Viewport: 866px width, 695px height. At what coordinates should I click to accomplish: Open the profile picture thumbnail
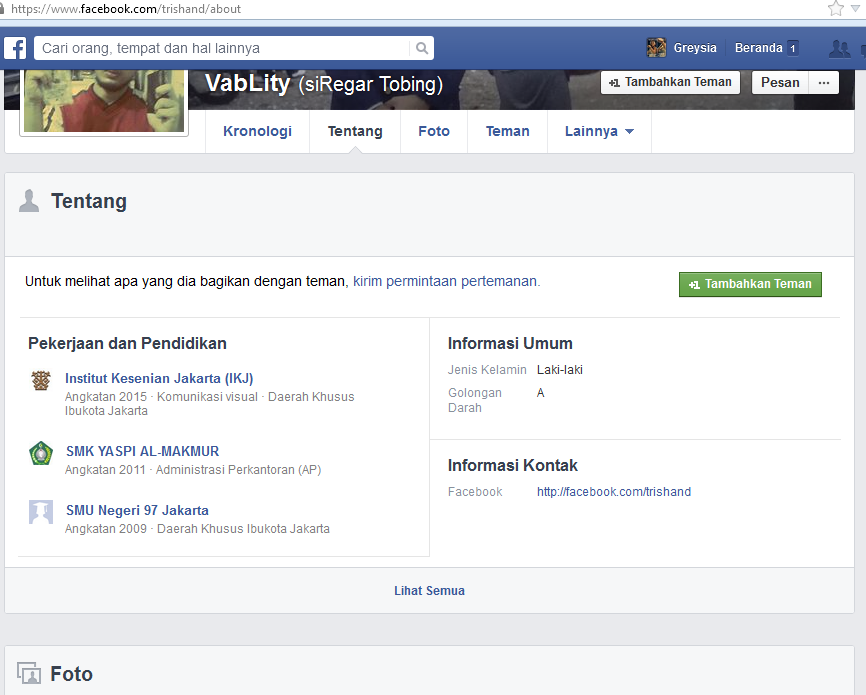104,101
